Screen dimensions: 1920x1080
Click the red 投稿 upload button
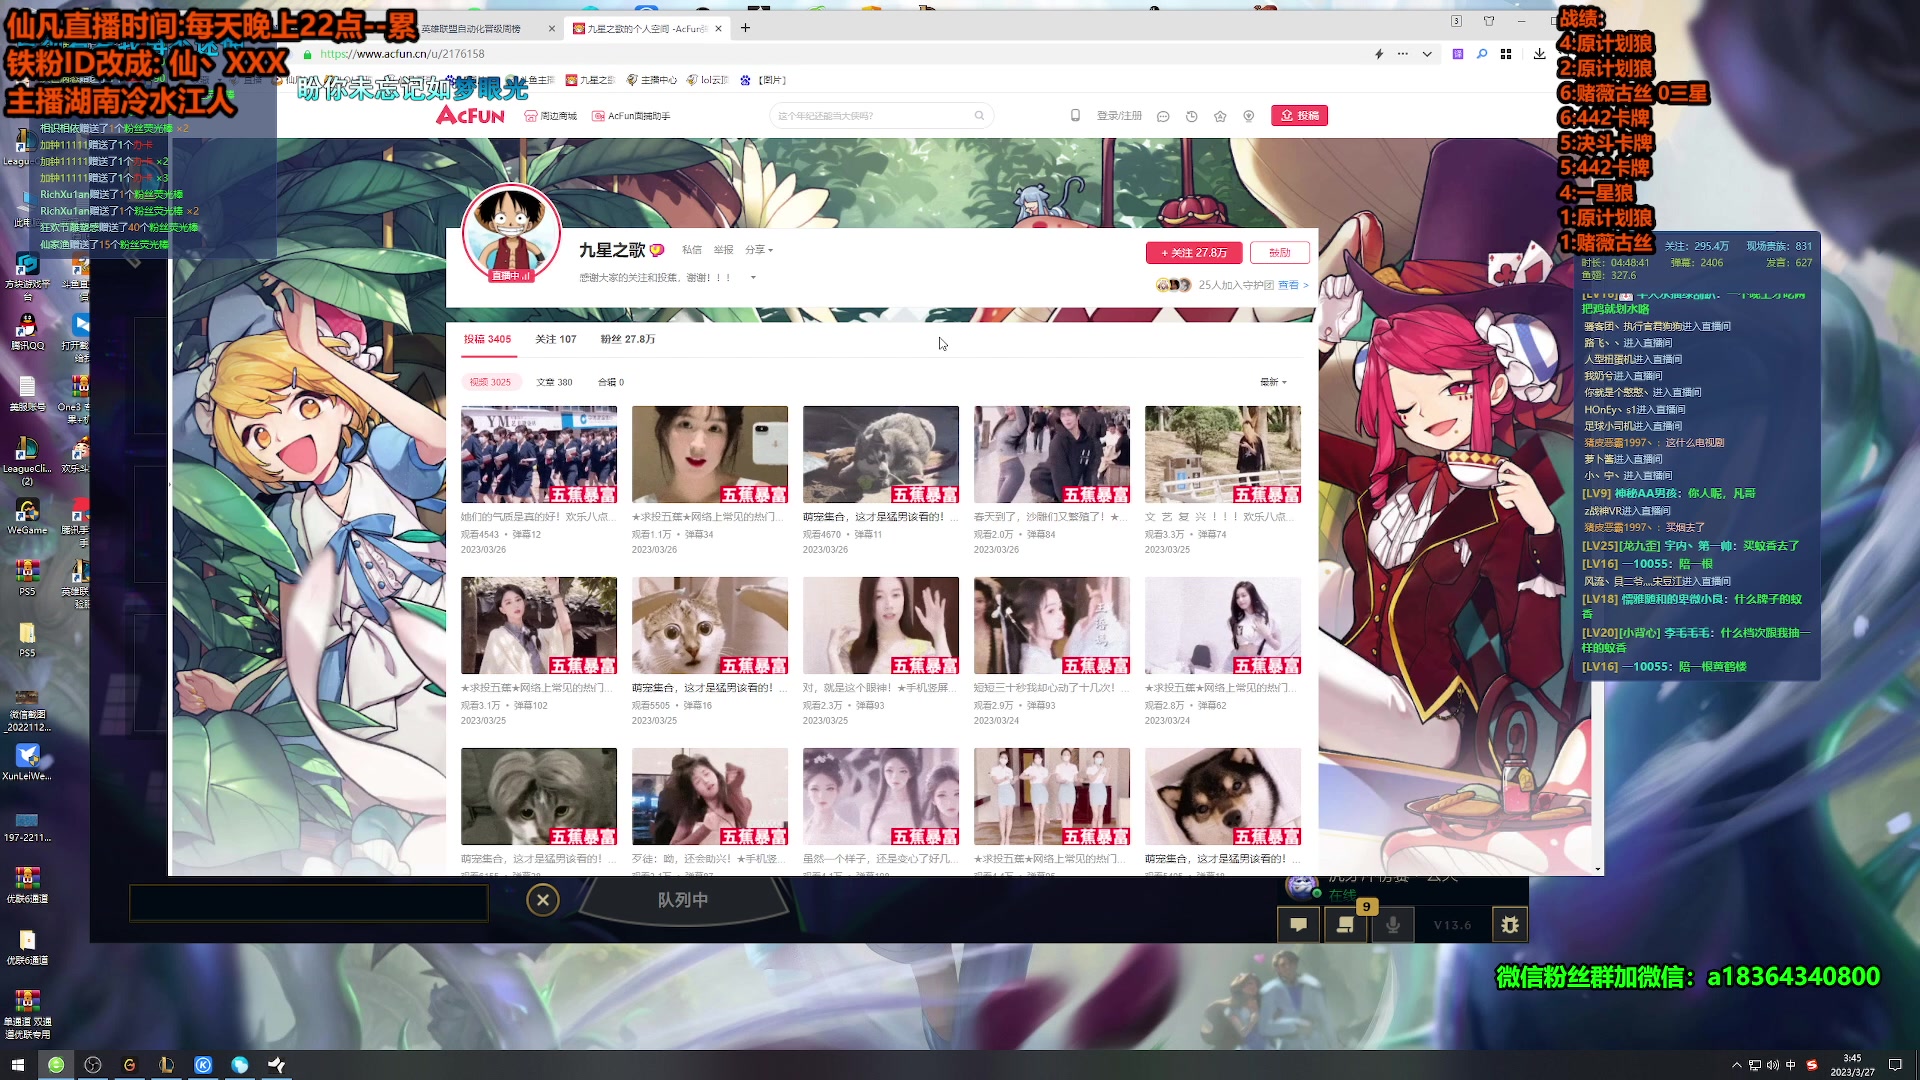pos(1299,116)
